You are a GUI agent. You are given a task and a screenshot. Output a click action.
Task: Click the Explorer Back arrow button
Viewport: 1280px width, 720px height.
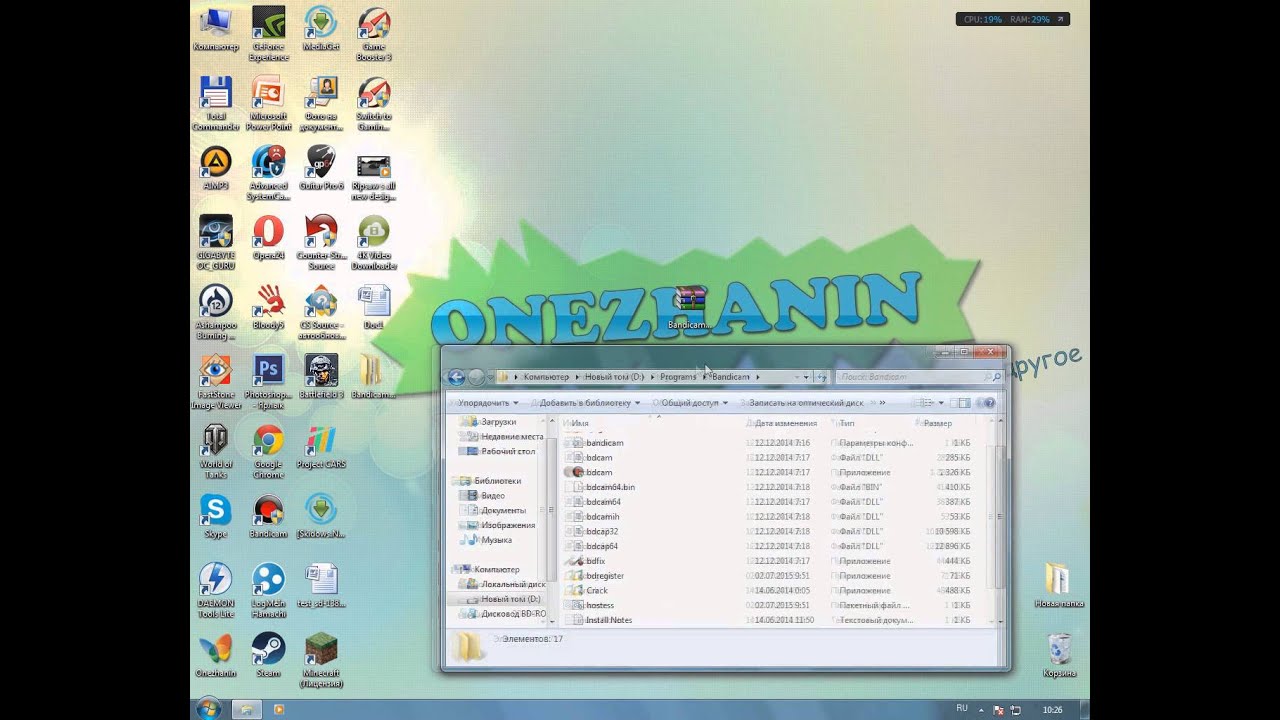(x=456, y=377)
